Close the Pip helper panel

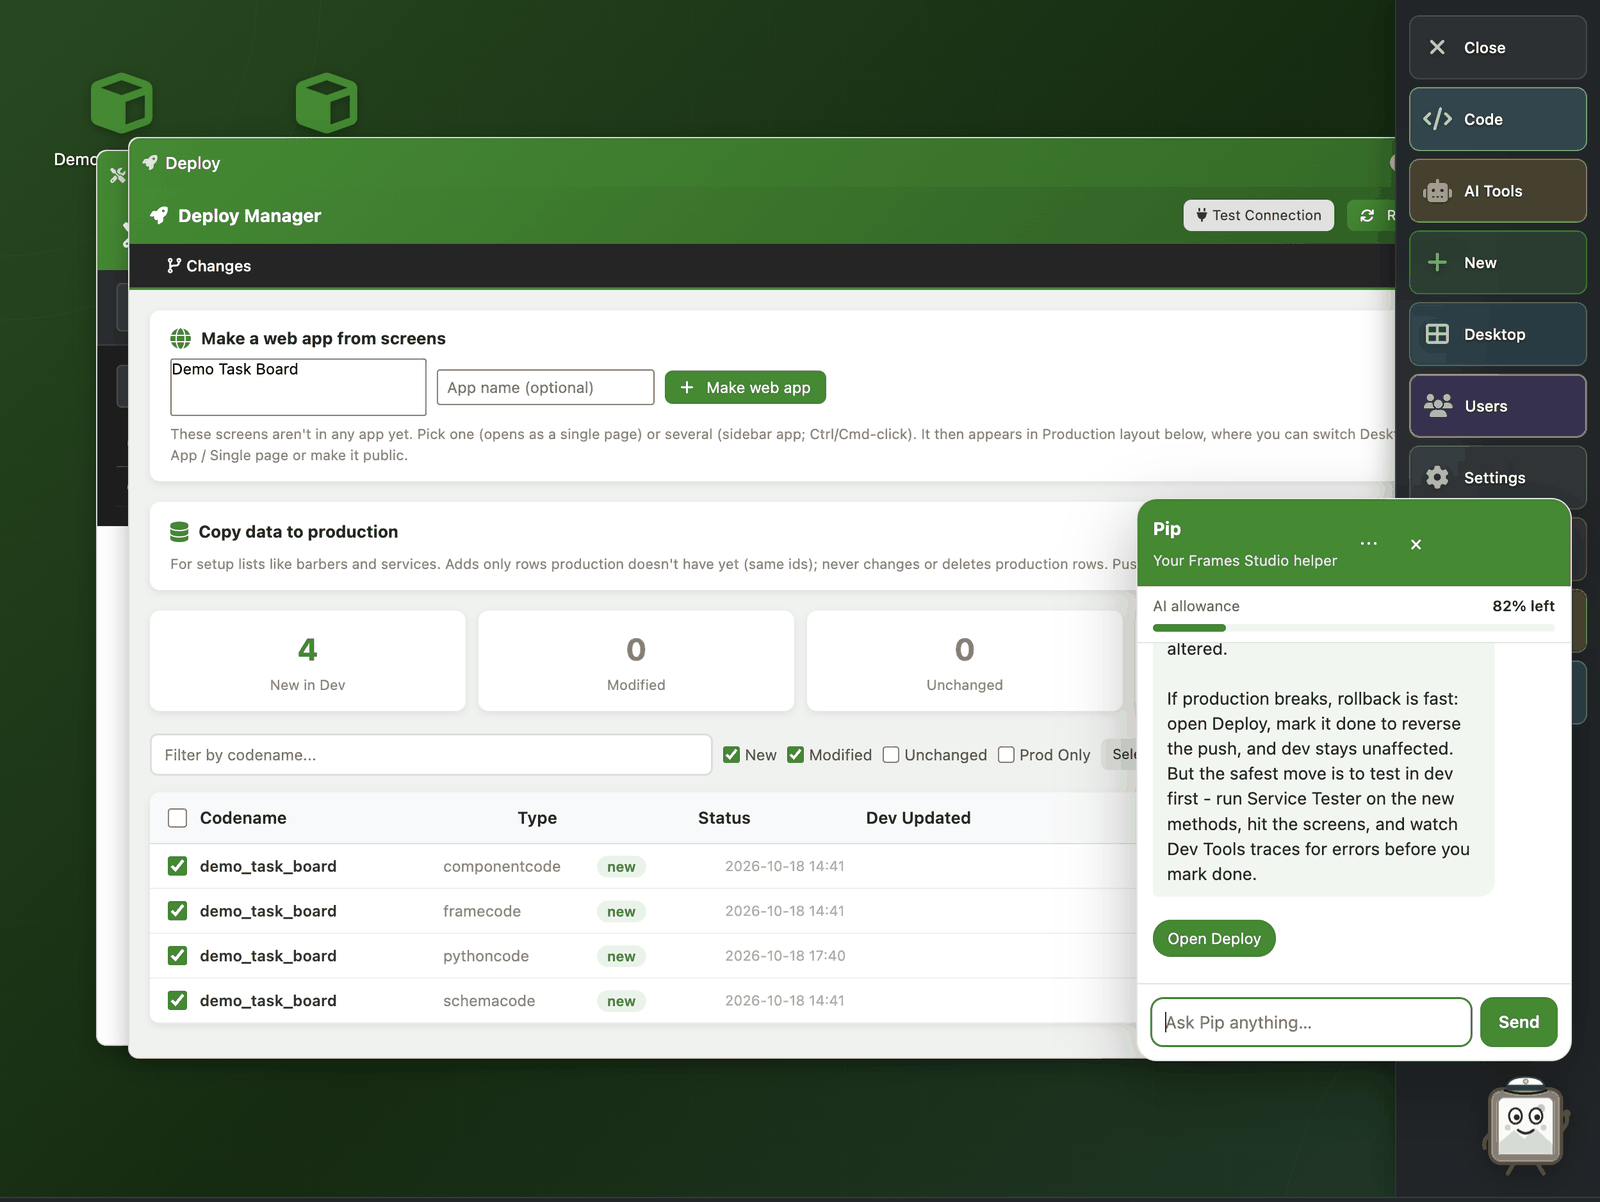[1416, 544]
